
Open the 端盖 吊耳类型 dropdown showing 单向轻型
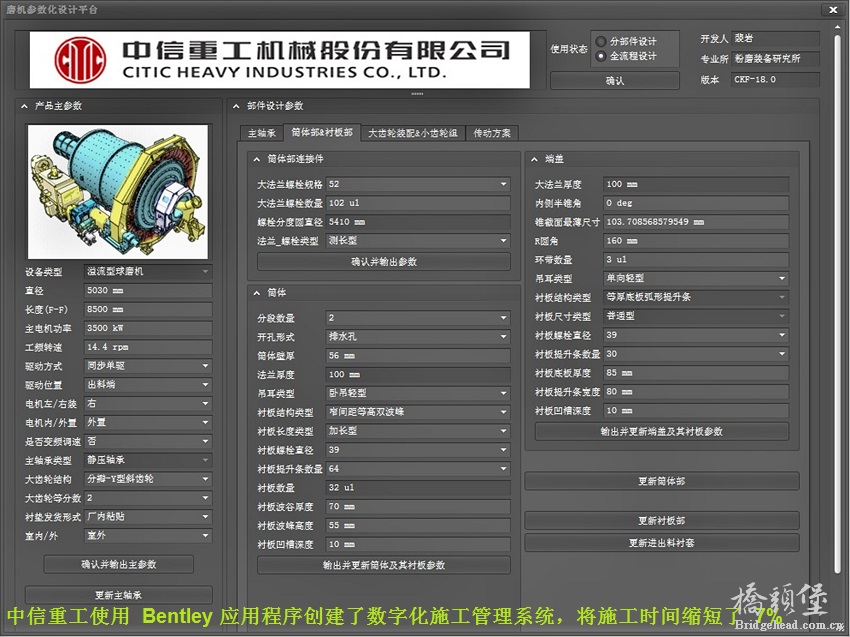point(696,278)
